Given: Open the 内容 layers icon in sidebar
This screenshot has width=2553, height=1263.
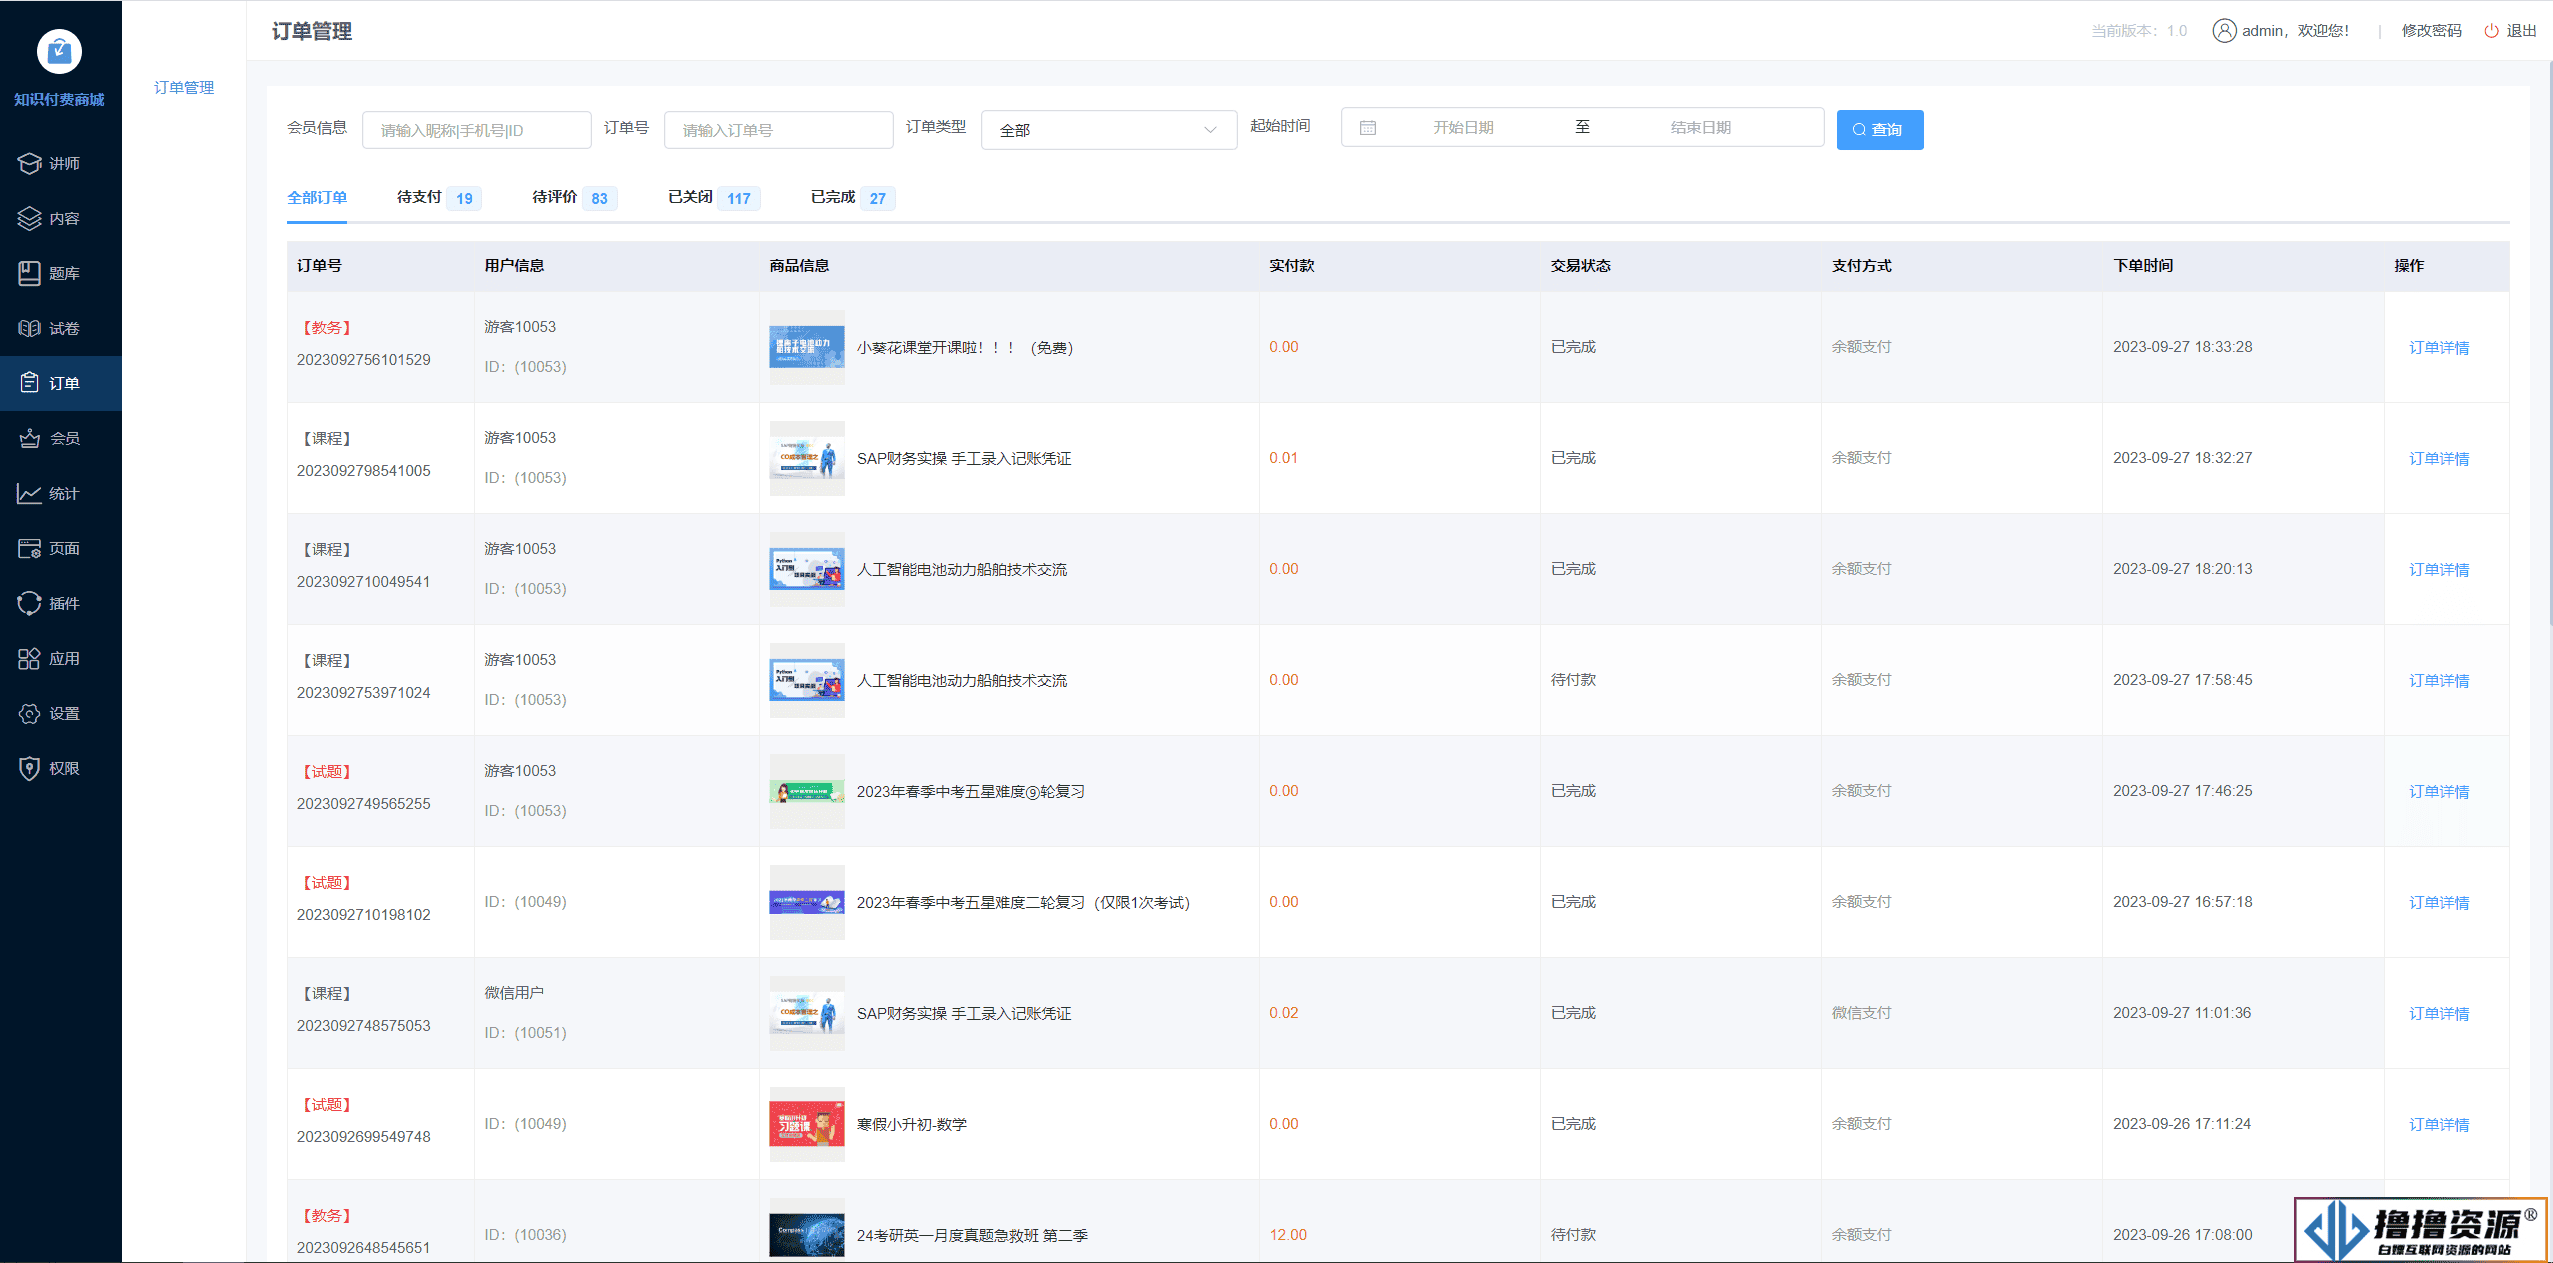Looking at the screenshot, I should [x=29, y=218].
